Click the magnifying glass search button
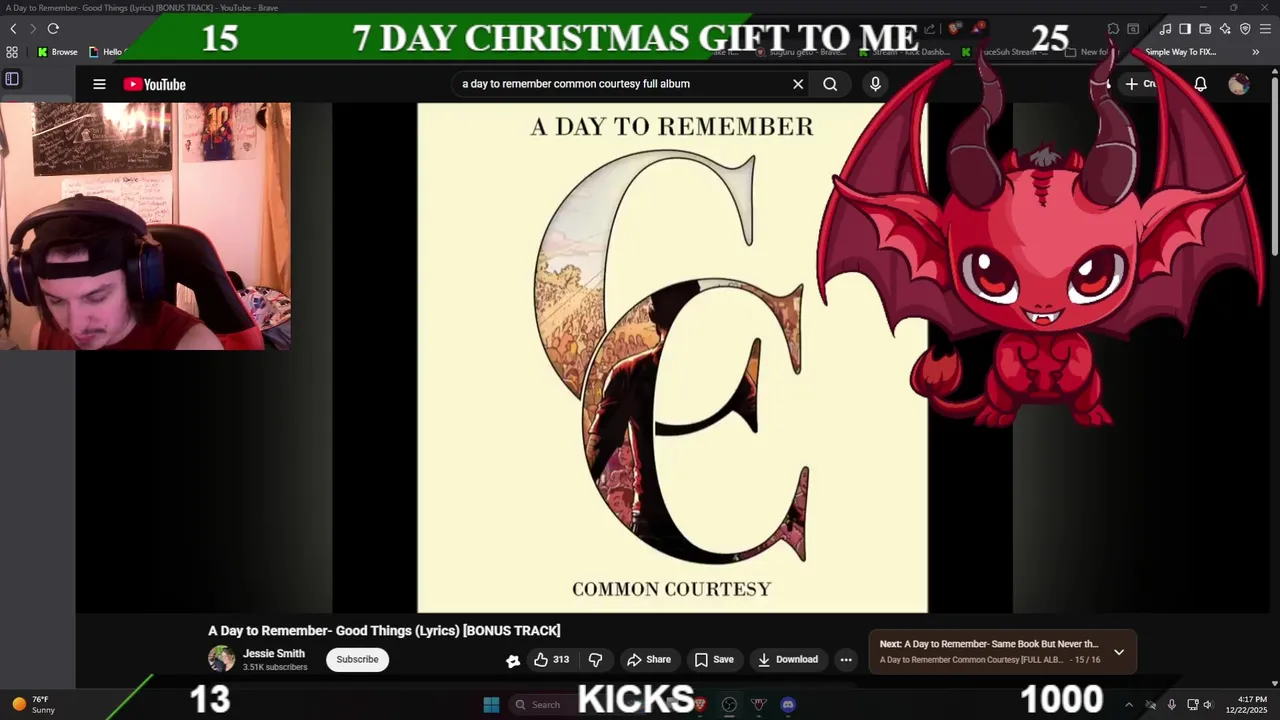The width and height of the screenshot is (1280, 720). 830,84
